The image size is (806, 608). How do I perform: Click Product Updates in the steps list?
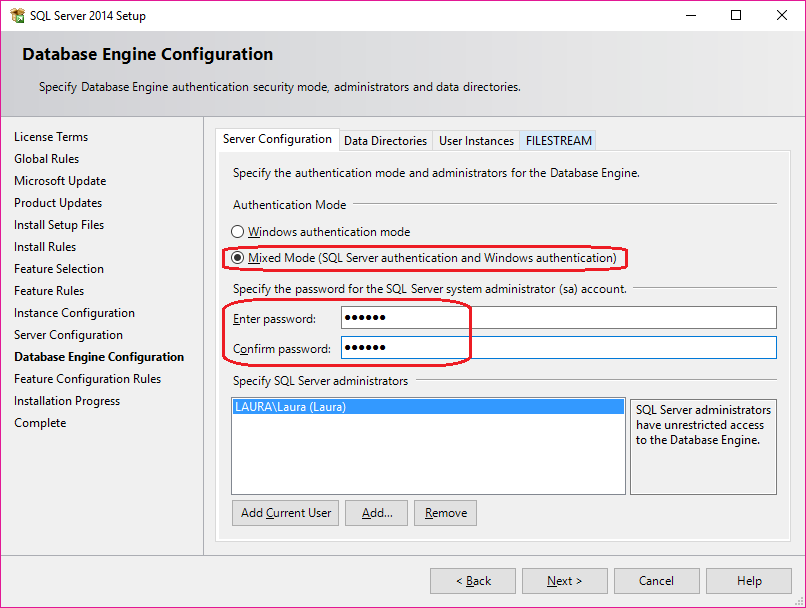pos(58,203)
